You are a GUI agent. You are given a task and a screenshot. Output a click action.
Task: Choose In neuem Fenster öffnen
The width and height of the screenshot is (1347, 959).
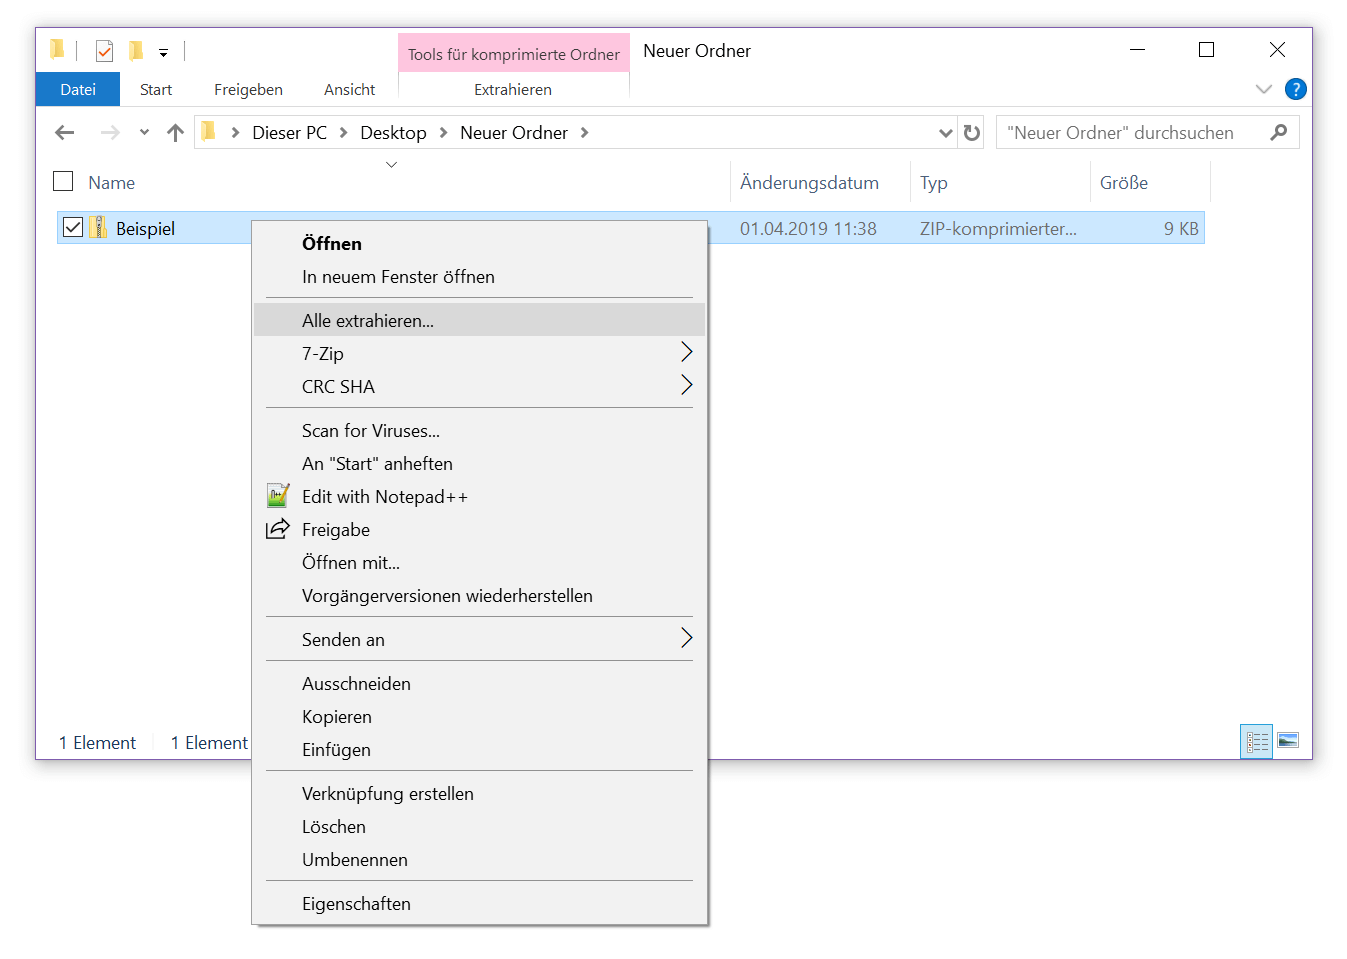coord(479,277)
